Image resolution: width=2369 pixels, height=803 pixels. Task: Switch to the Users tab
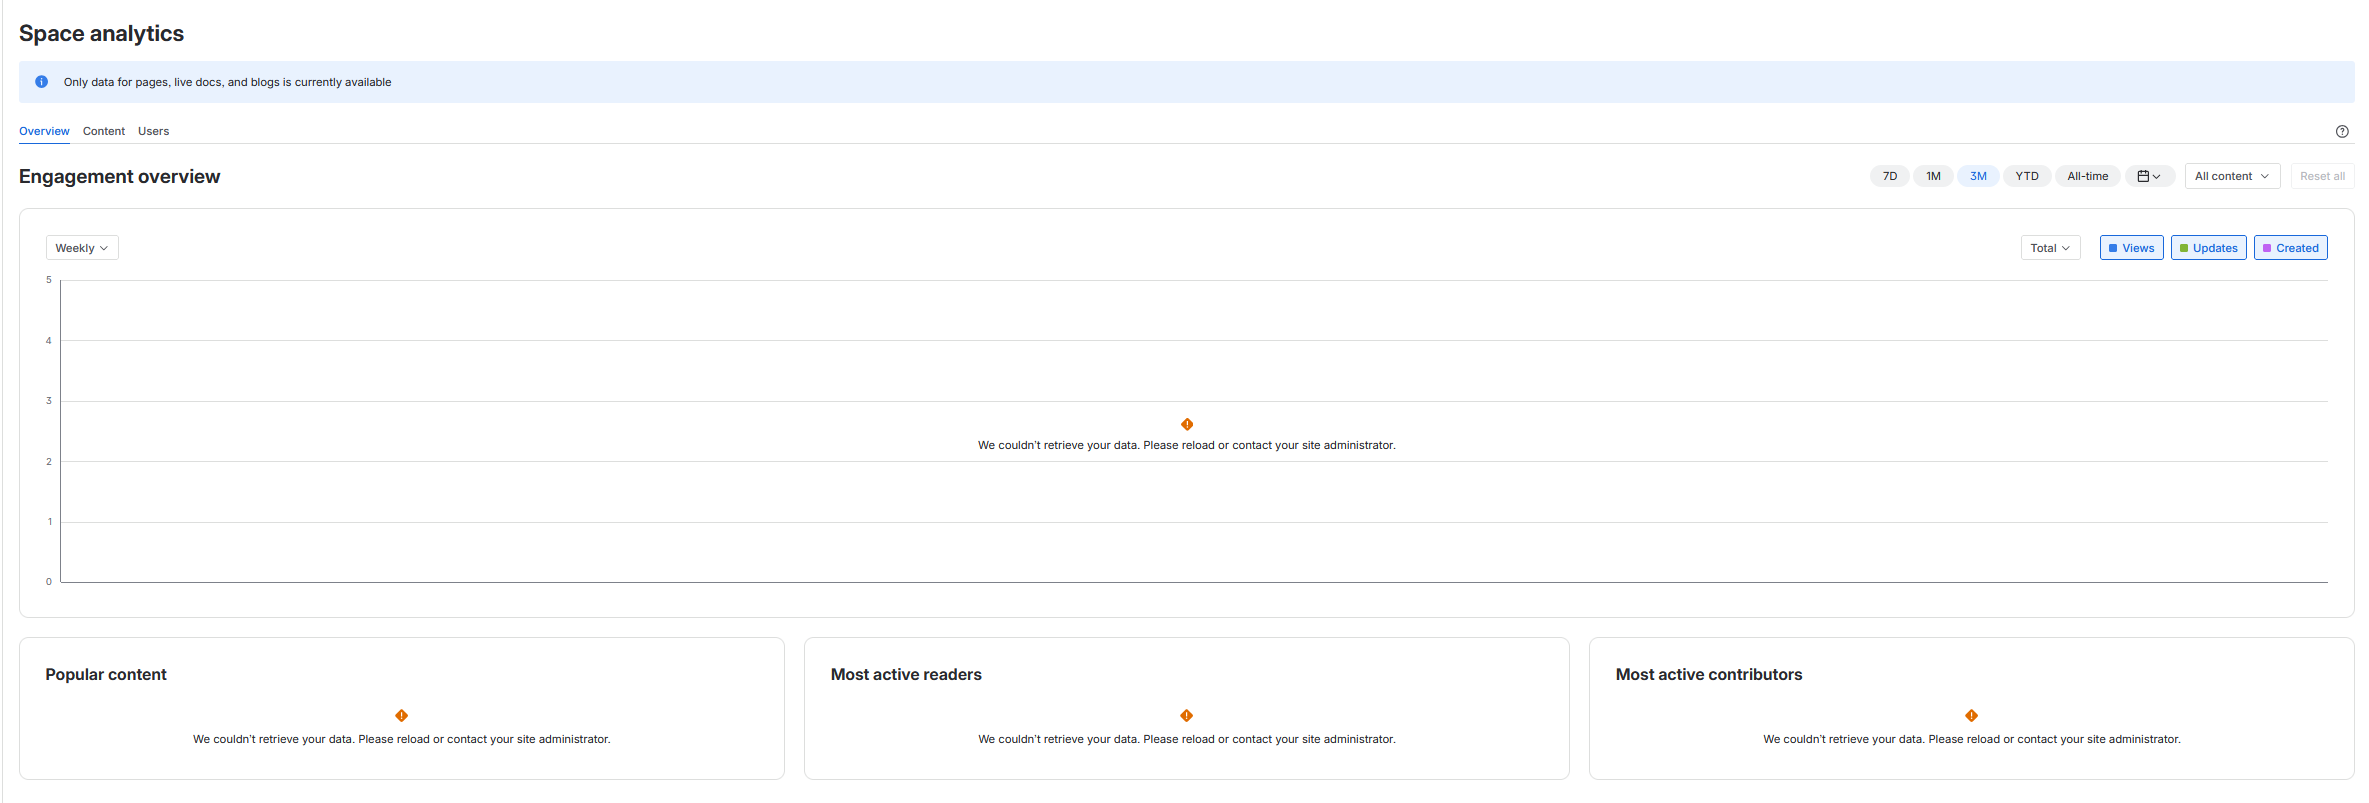(x=153, y=131)
